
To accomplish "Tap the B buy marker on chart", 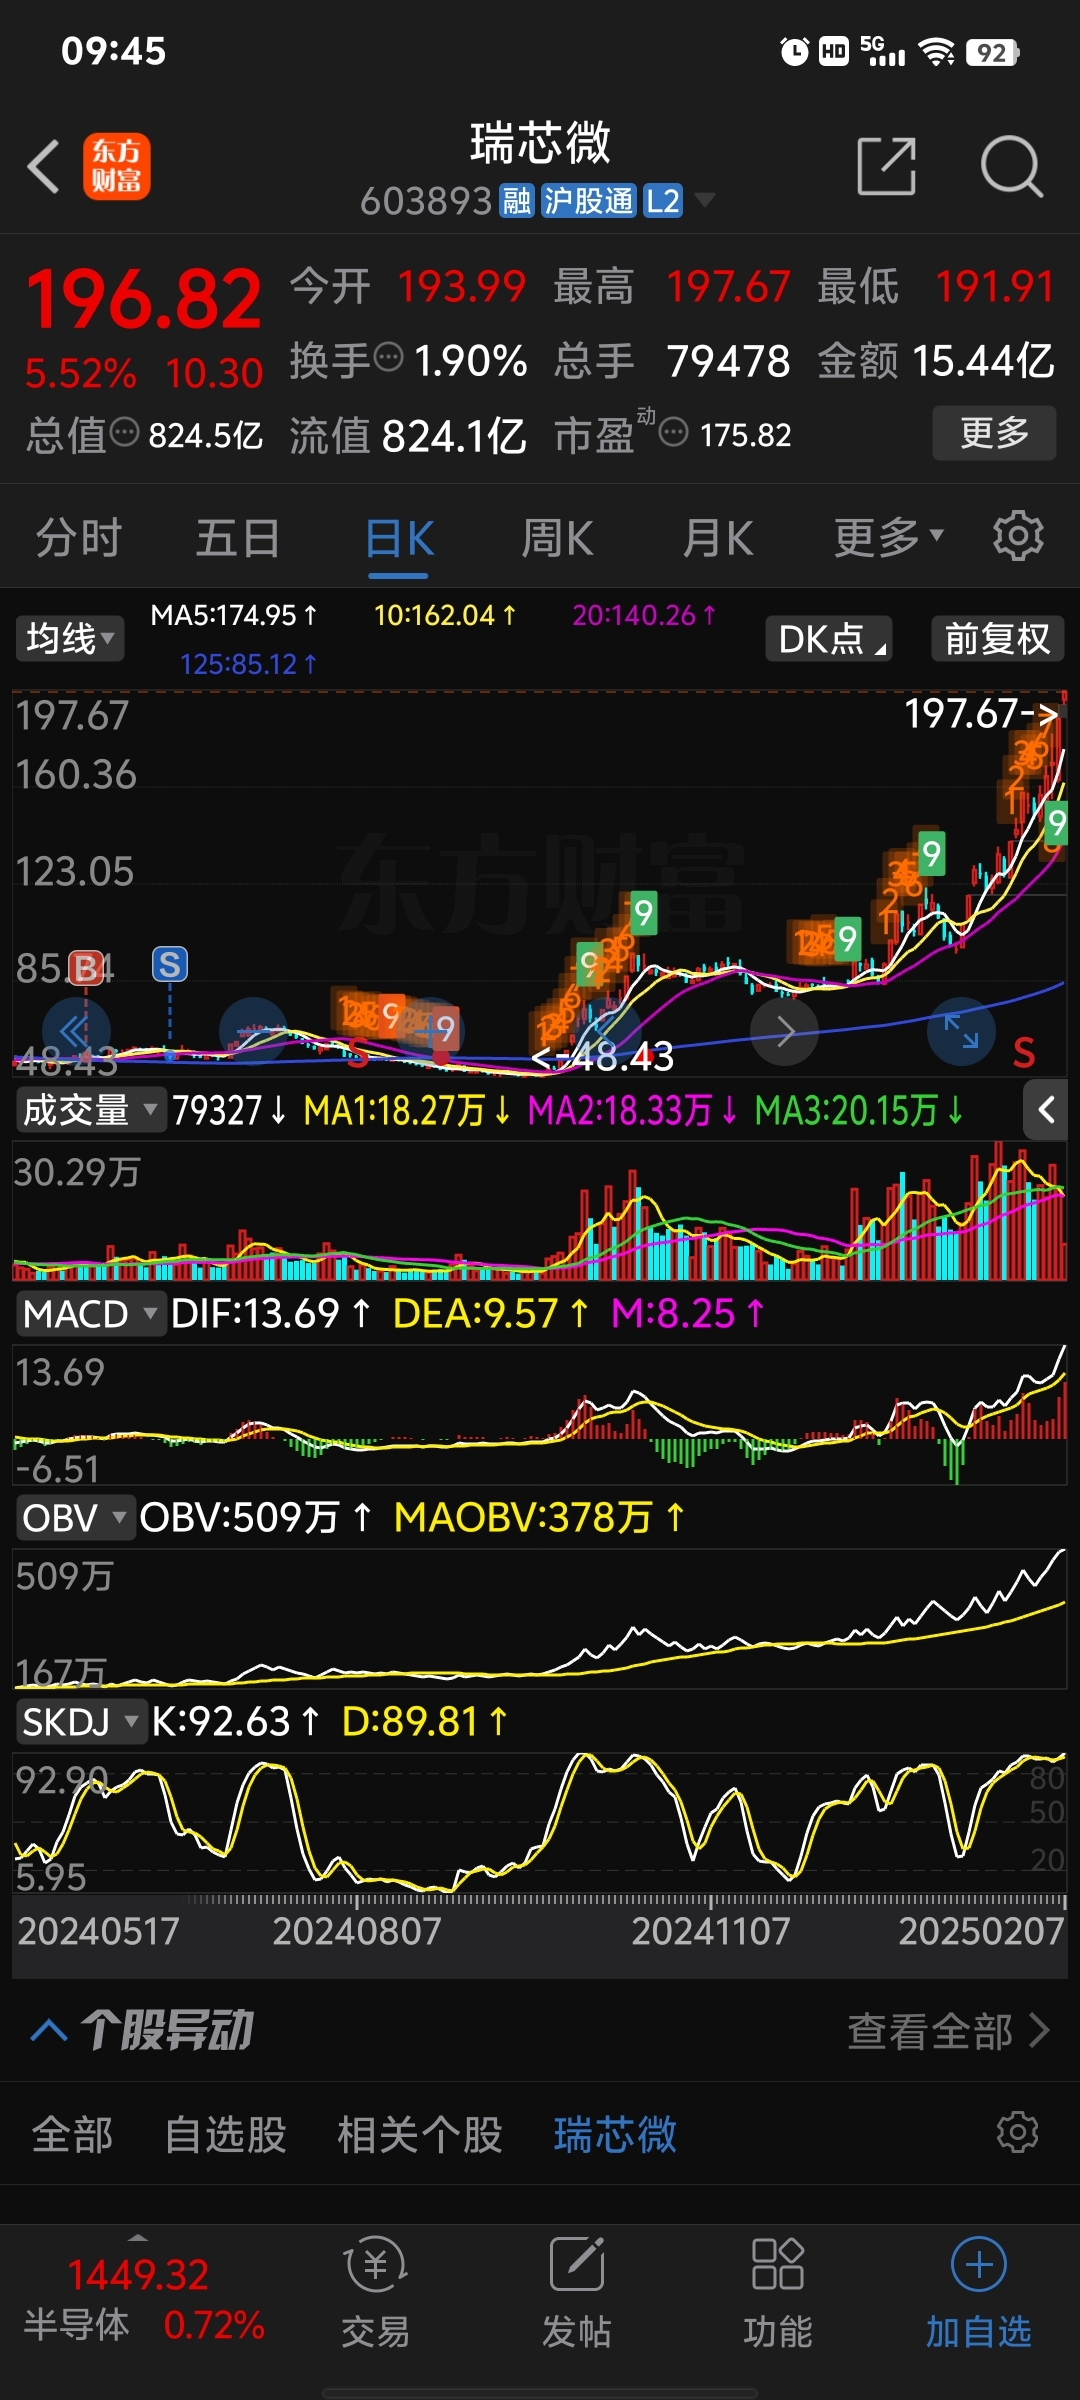I will pos(86,967).
